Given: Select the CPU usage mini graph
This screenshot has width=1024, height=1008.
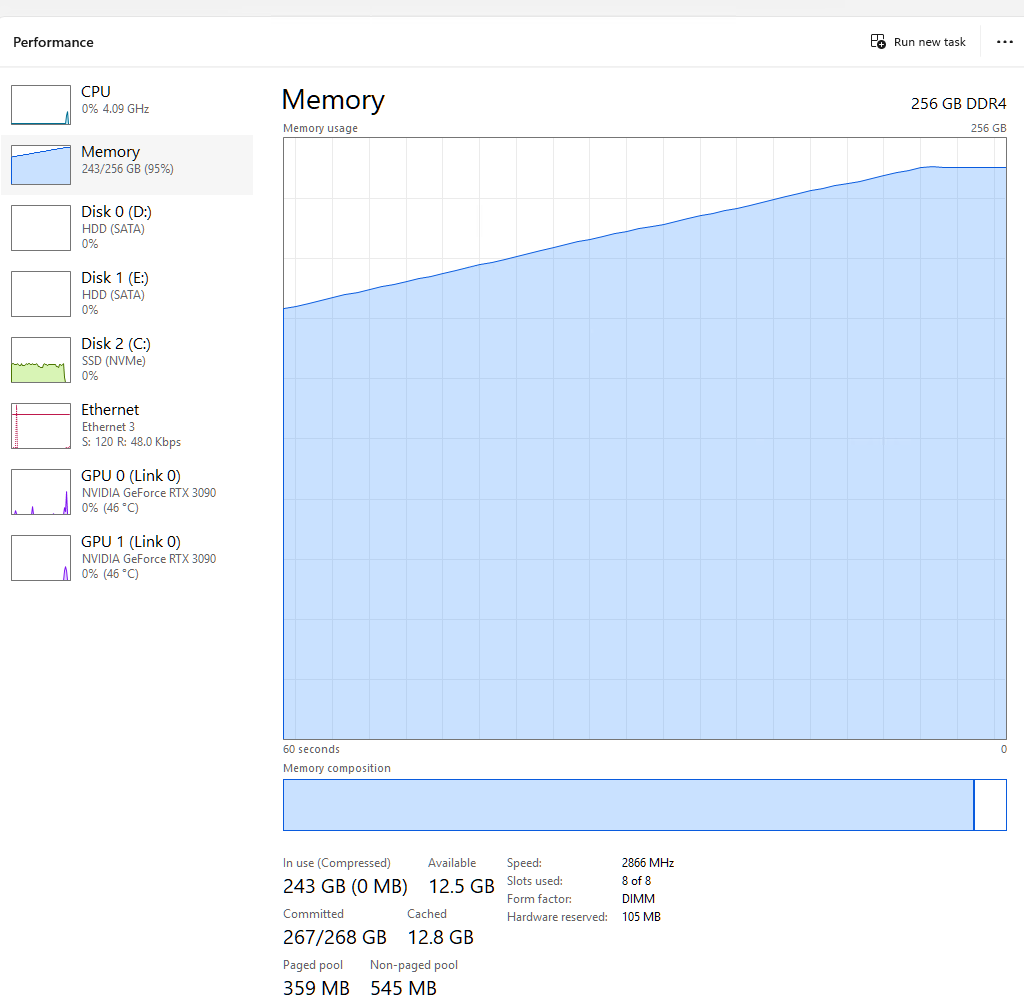Looking at the screenshot, I should pos(40,104).
